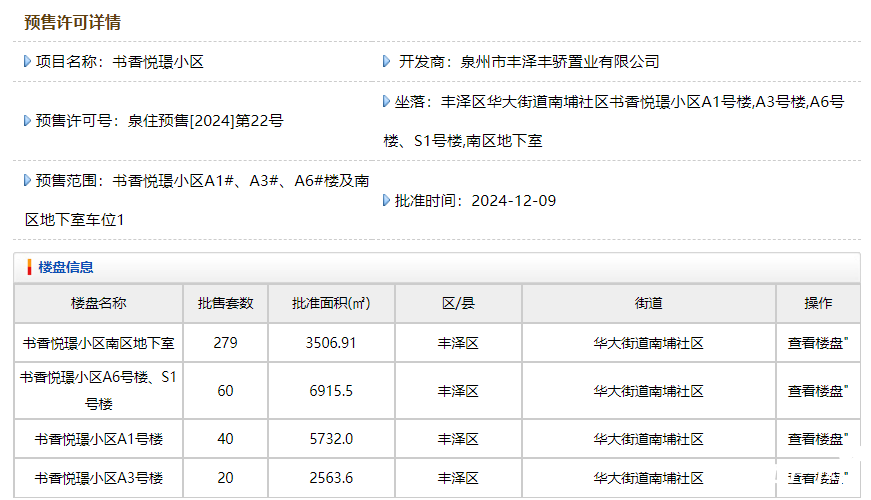Screen dimensions: 871x500
Task: Click arrow icon beside 批准时间
Action: [x=387, y=200]
